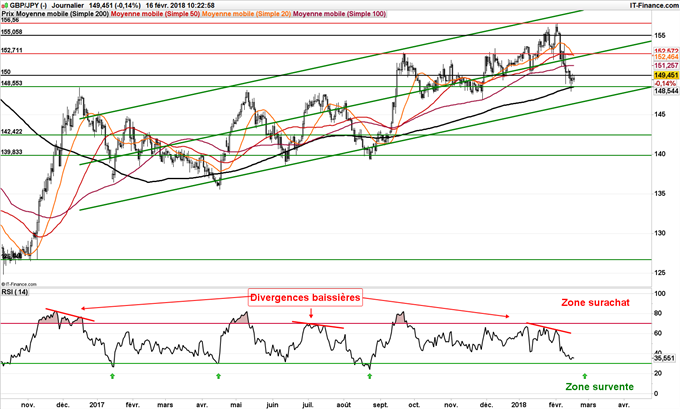Image resolution: width=680 pixels, height=409 pixels.
Task: Click the red -0,14% change tag
Action: pos(665,83)
